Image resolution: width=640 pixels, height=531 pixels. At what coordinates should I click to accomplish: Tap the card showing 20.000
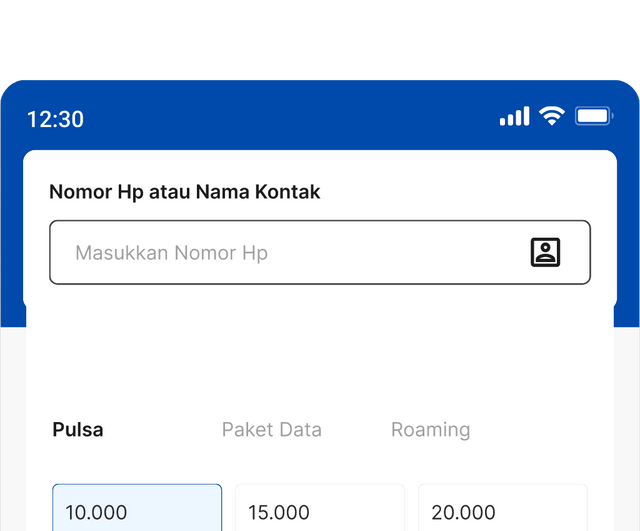[x=503, y=508]
